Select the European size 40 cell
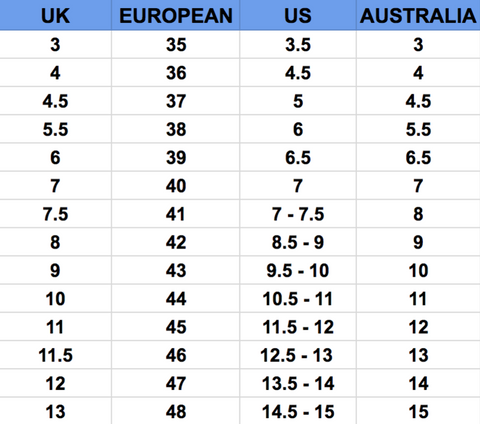Screen dimensions: 480x424 [x=176, y=186]
